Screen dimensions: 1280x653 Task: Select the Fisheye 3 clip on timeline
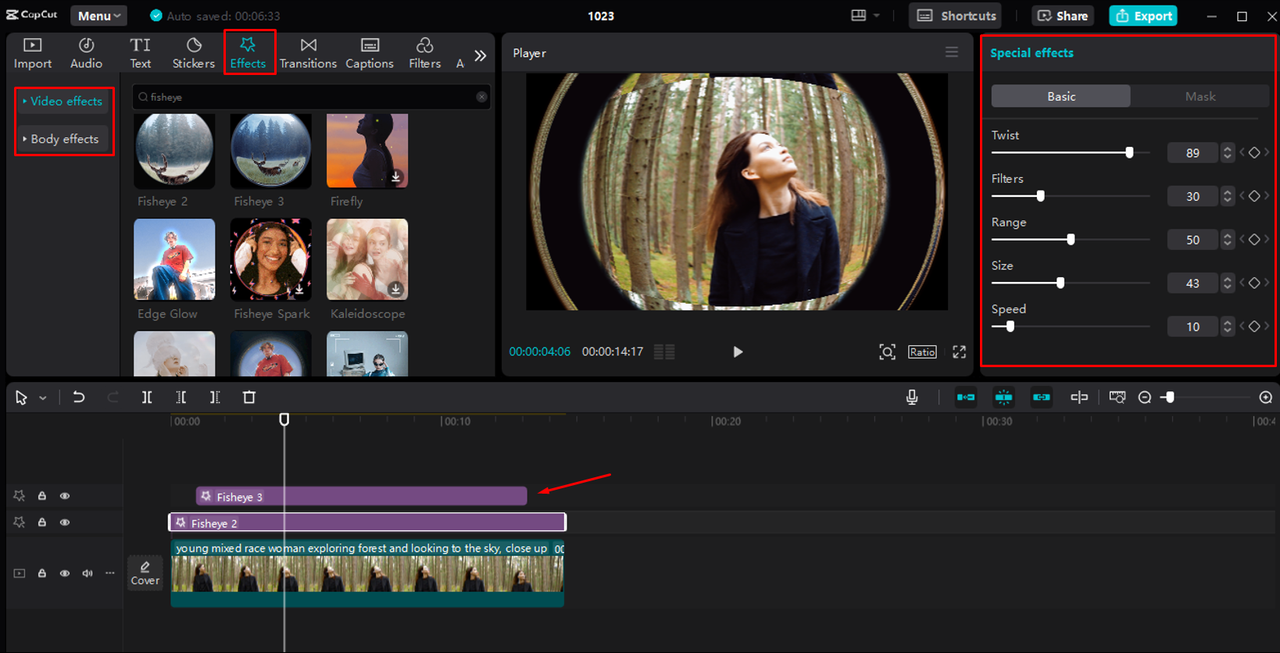point(361,496)
